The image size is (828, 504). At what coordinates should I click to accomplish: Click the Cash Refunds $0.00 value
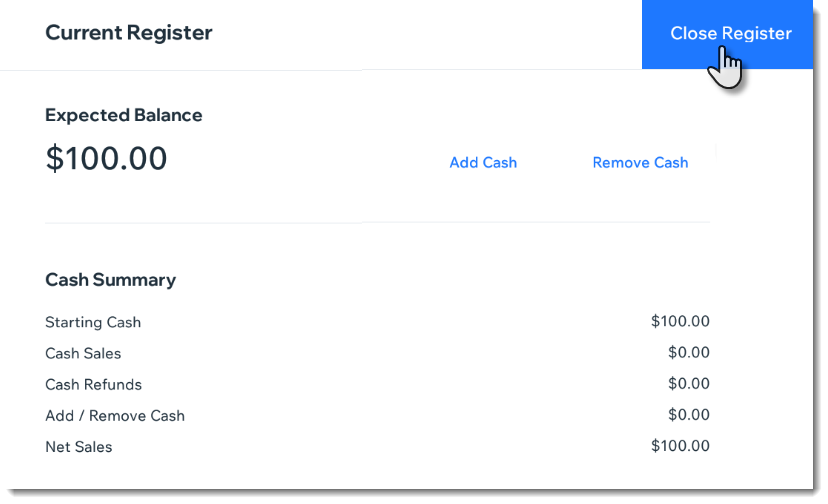(x=689, y=384)
